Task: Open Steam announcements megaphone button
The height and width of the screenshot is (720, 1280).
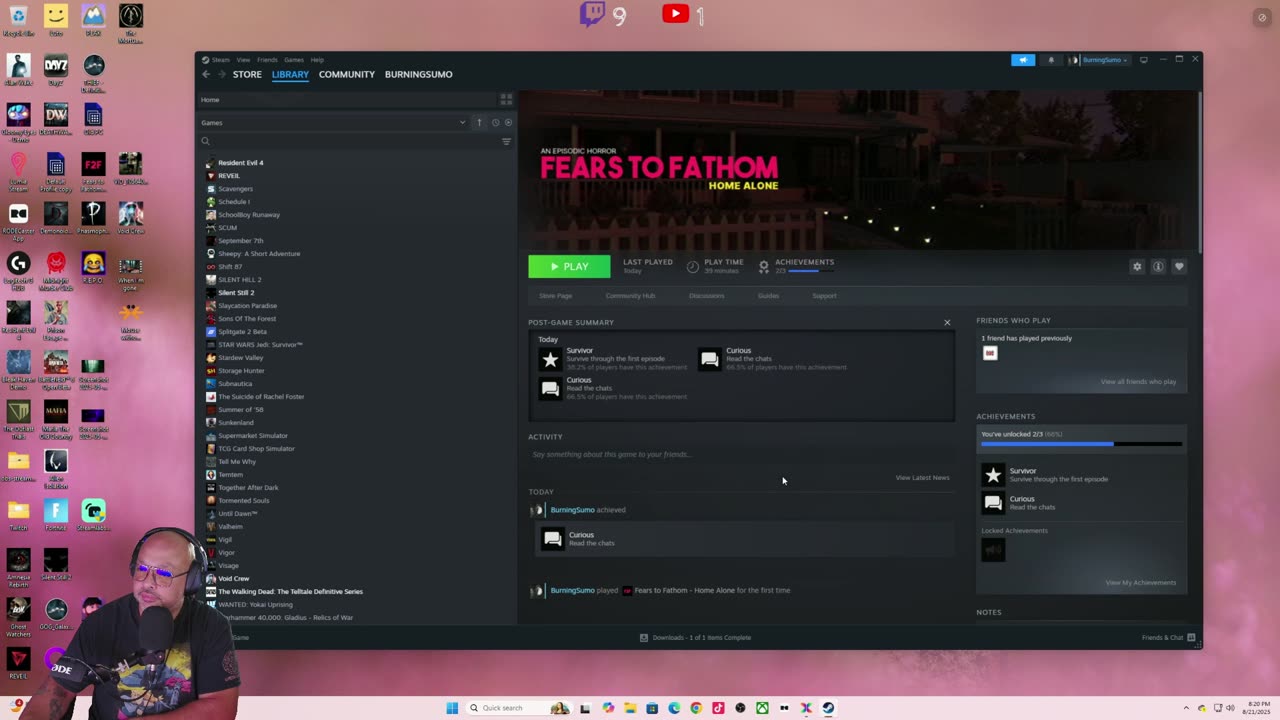Action: (x=1023, y=60)
